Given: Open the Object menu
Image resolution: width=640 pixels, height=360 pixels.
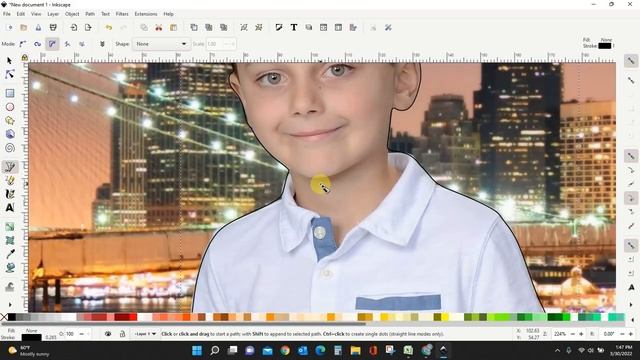Looking at the screenshot, I should [72, 14].
